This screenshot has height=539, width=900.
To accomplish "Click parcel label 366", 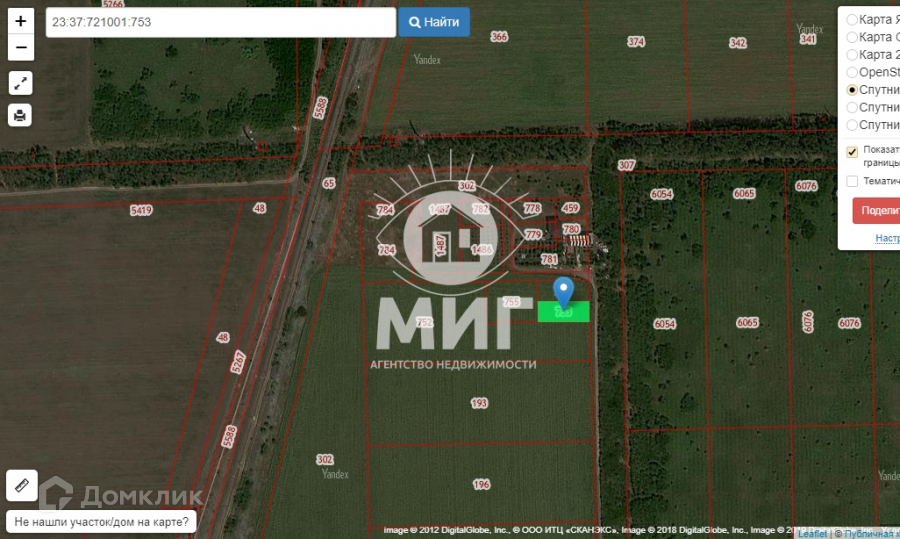I will point(499,37).
